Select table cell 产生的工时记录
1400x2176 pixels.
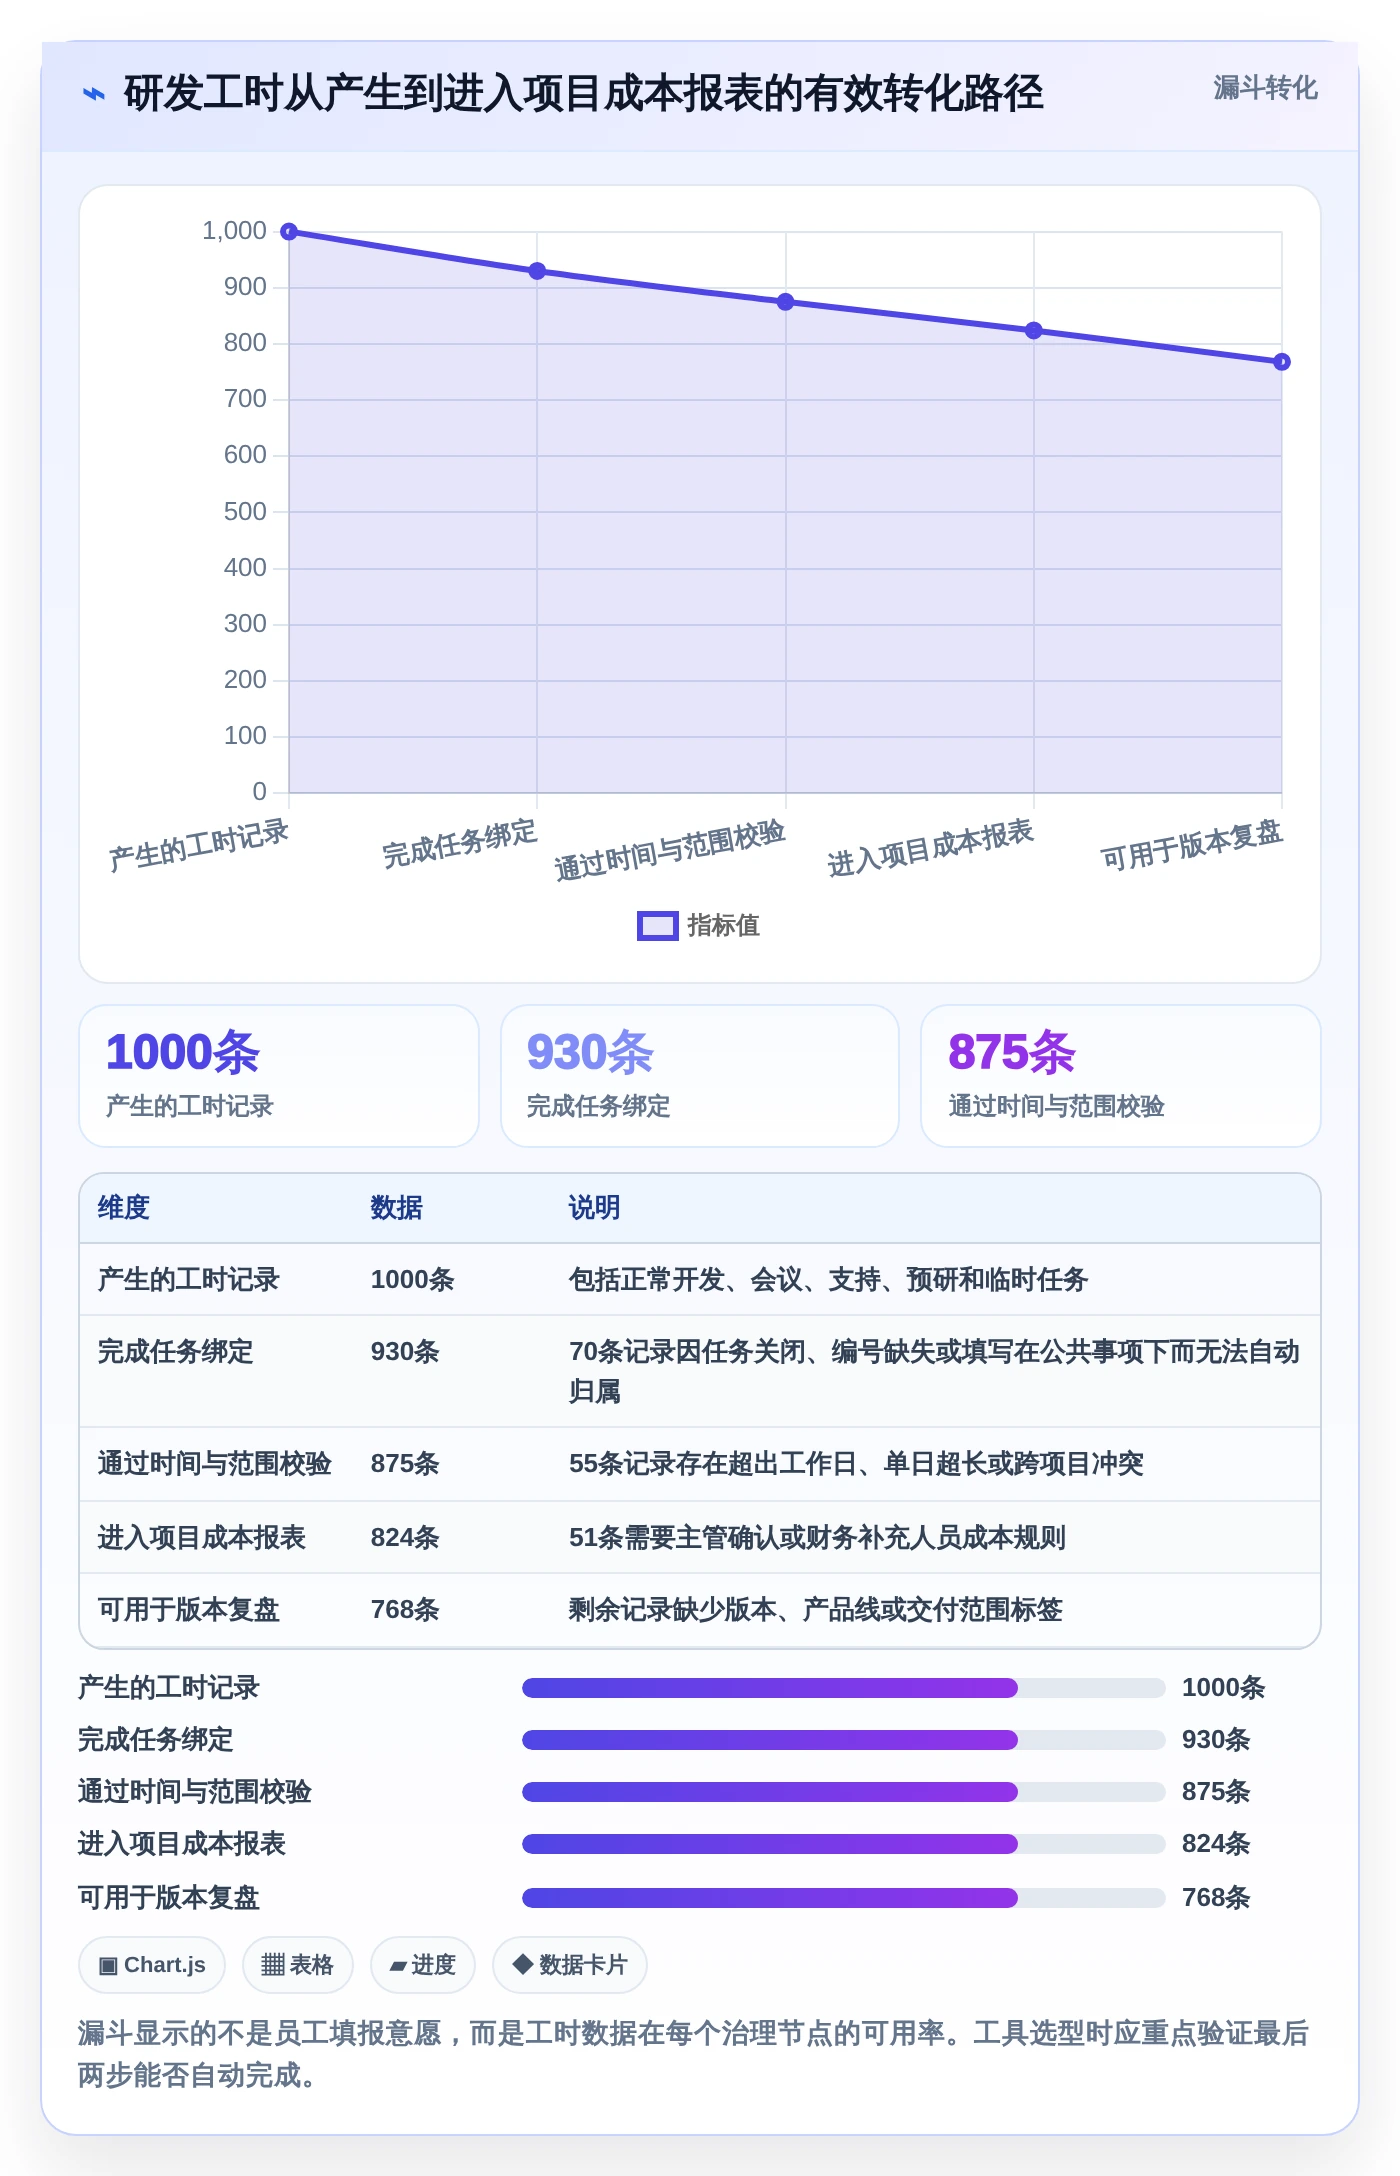tap(189, 1280)
